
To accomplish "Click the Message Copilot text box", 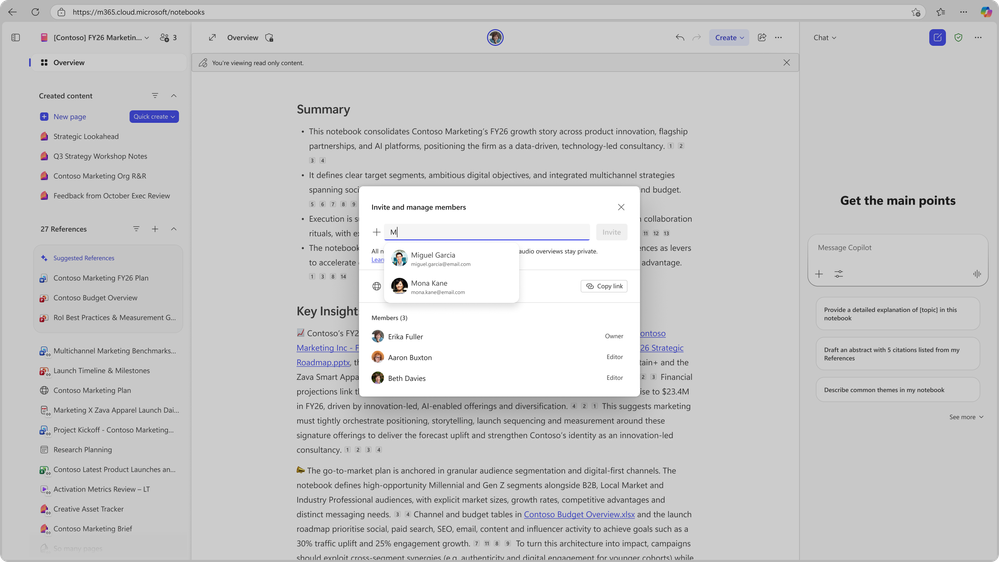I will click(x=897, y=248).
